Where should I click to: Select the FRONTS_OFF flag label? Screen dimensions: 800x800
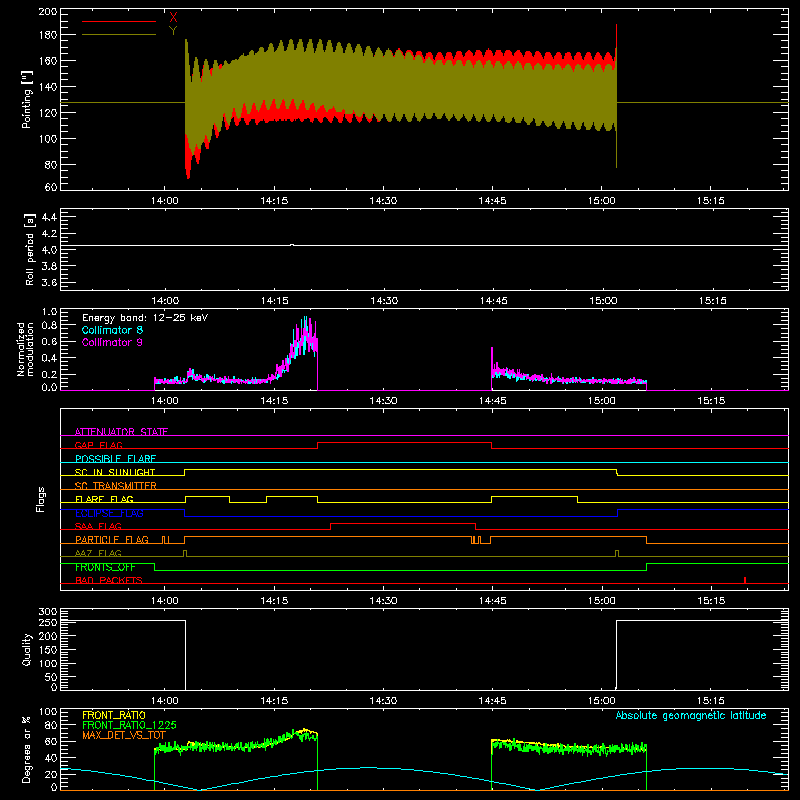(105, 567)
